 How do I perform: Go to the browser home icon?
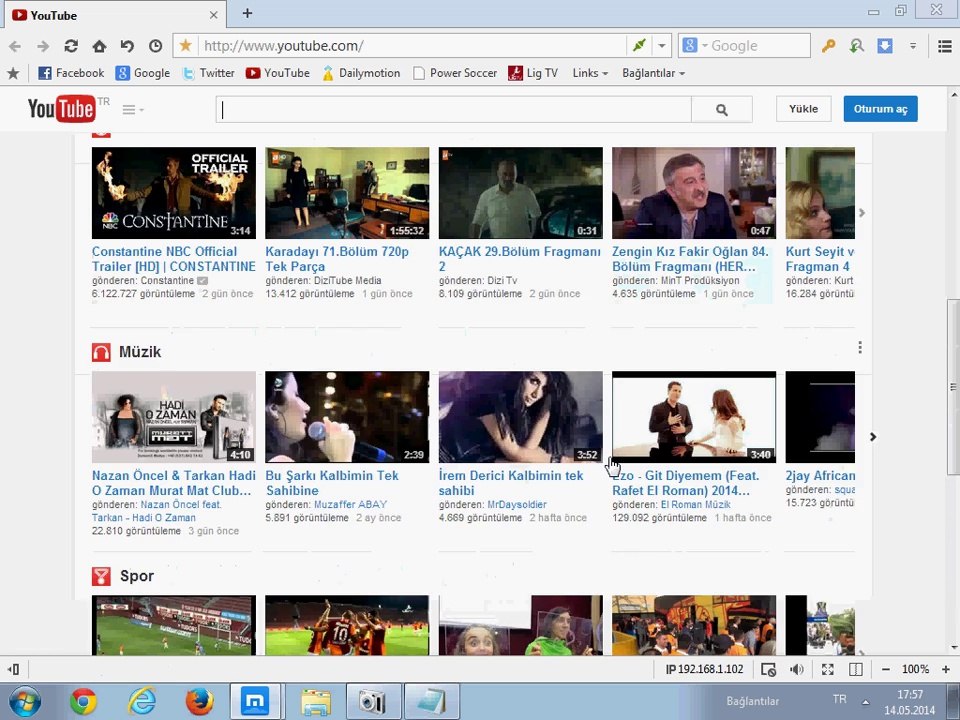pos(99,46)
